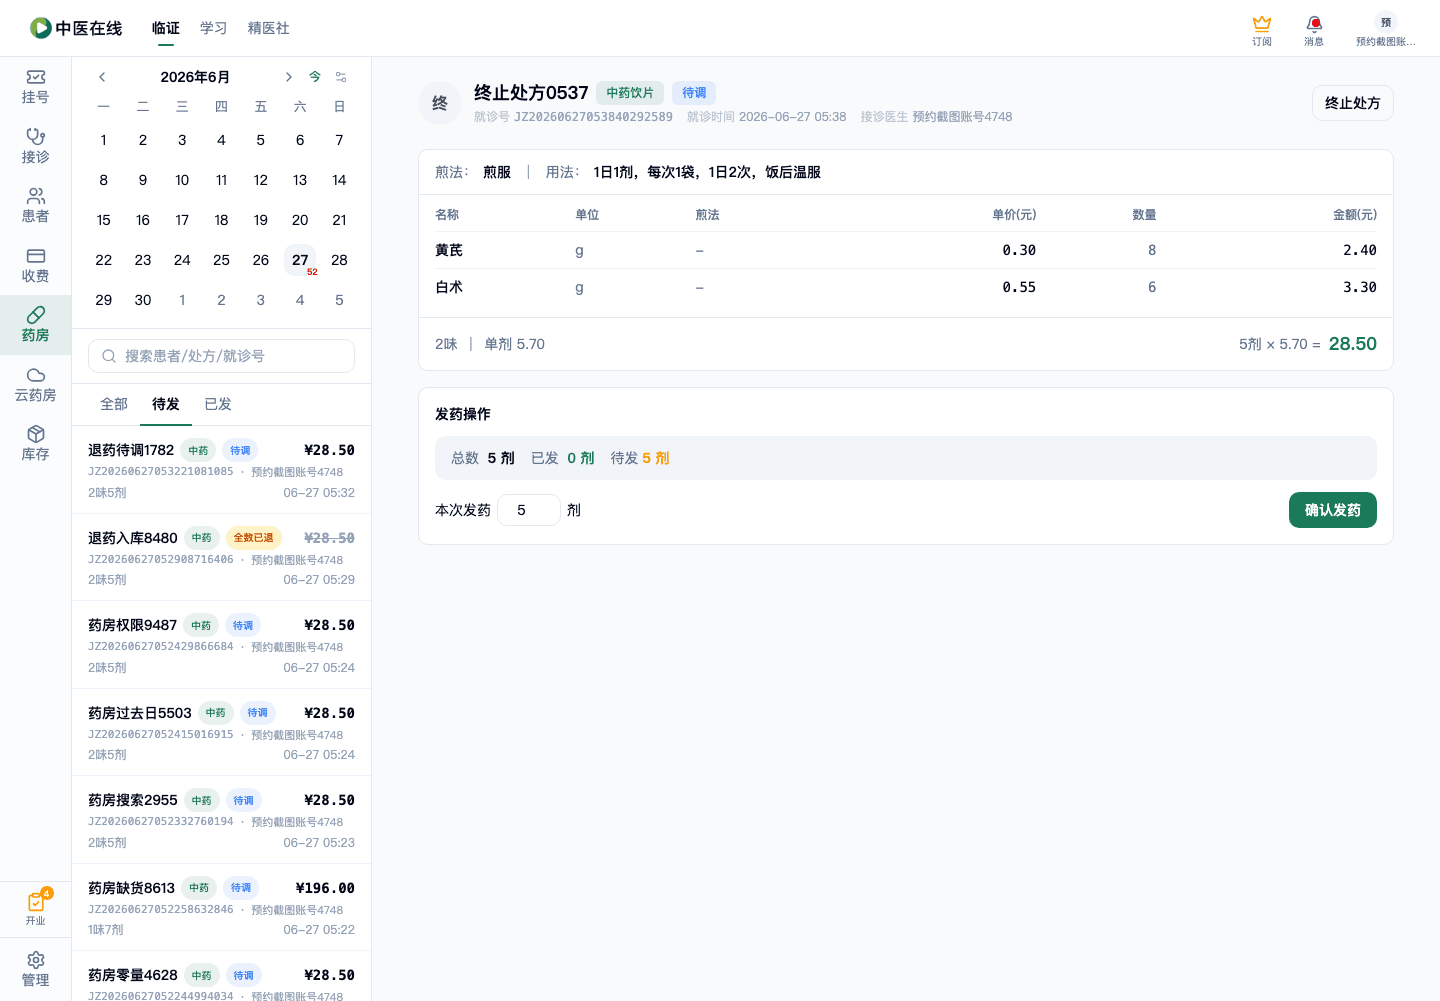Screen dimensions: 1440x1001
Task: Open prescription 药房缺货8613
Action: pos(221,908)
